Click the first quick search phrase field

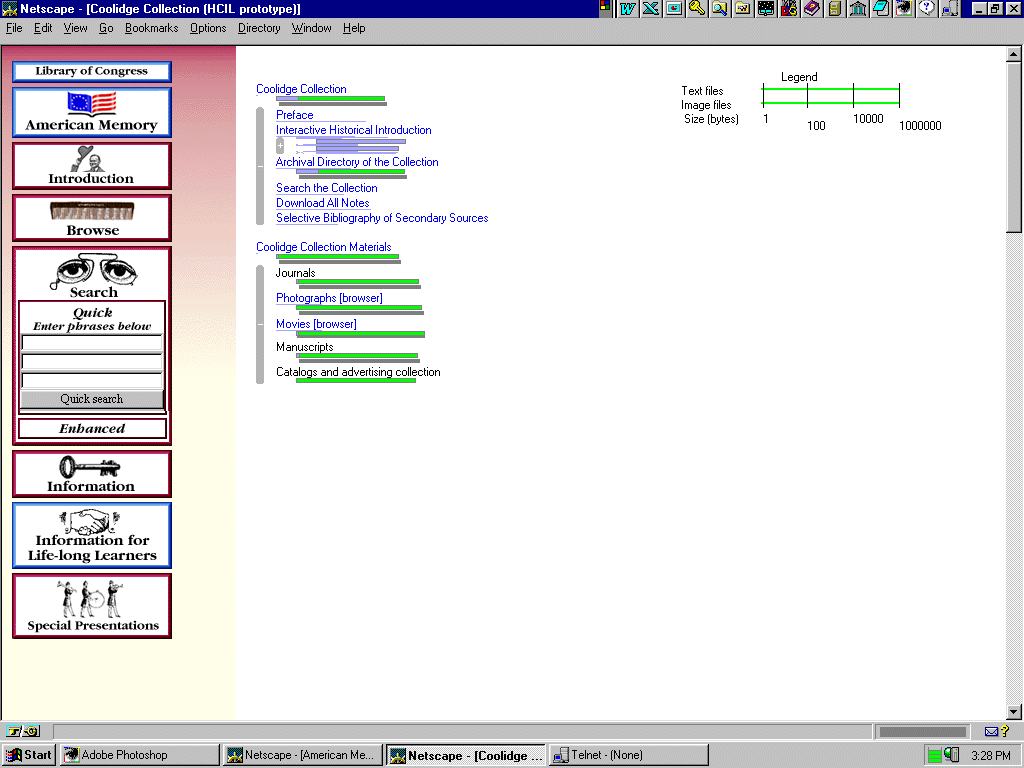pyautogui.click(x=92, y=343)
